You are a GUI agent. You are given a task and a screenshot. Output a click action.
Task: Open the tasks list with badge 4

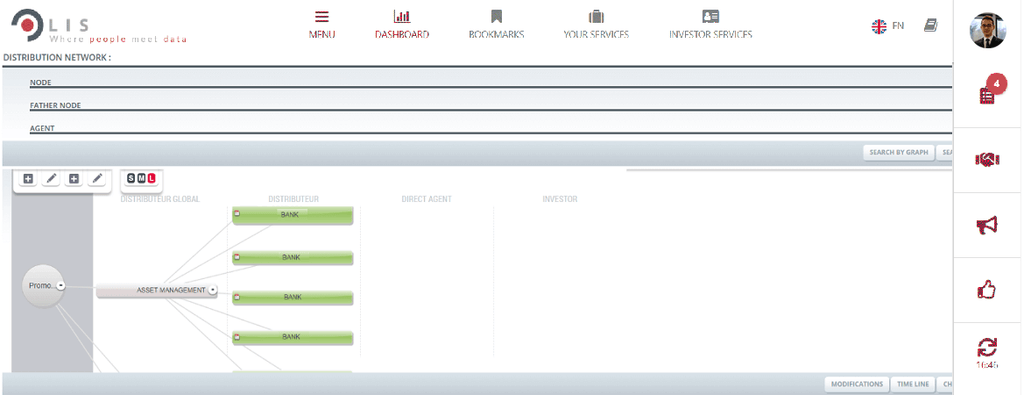click(x=987, y=95)
